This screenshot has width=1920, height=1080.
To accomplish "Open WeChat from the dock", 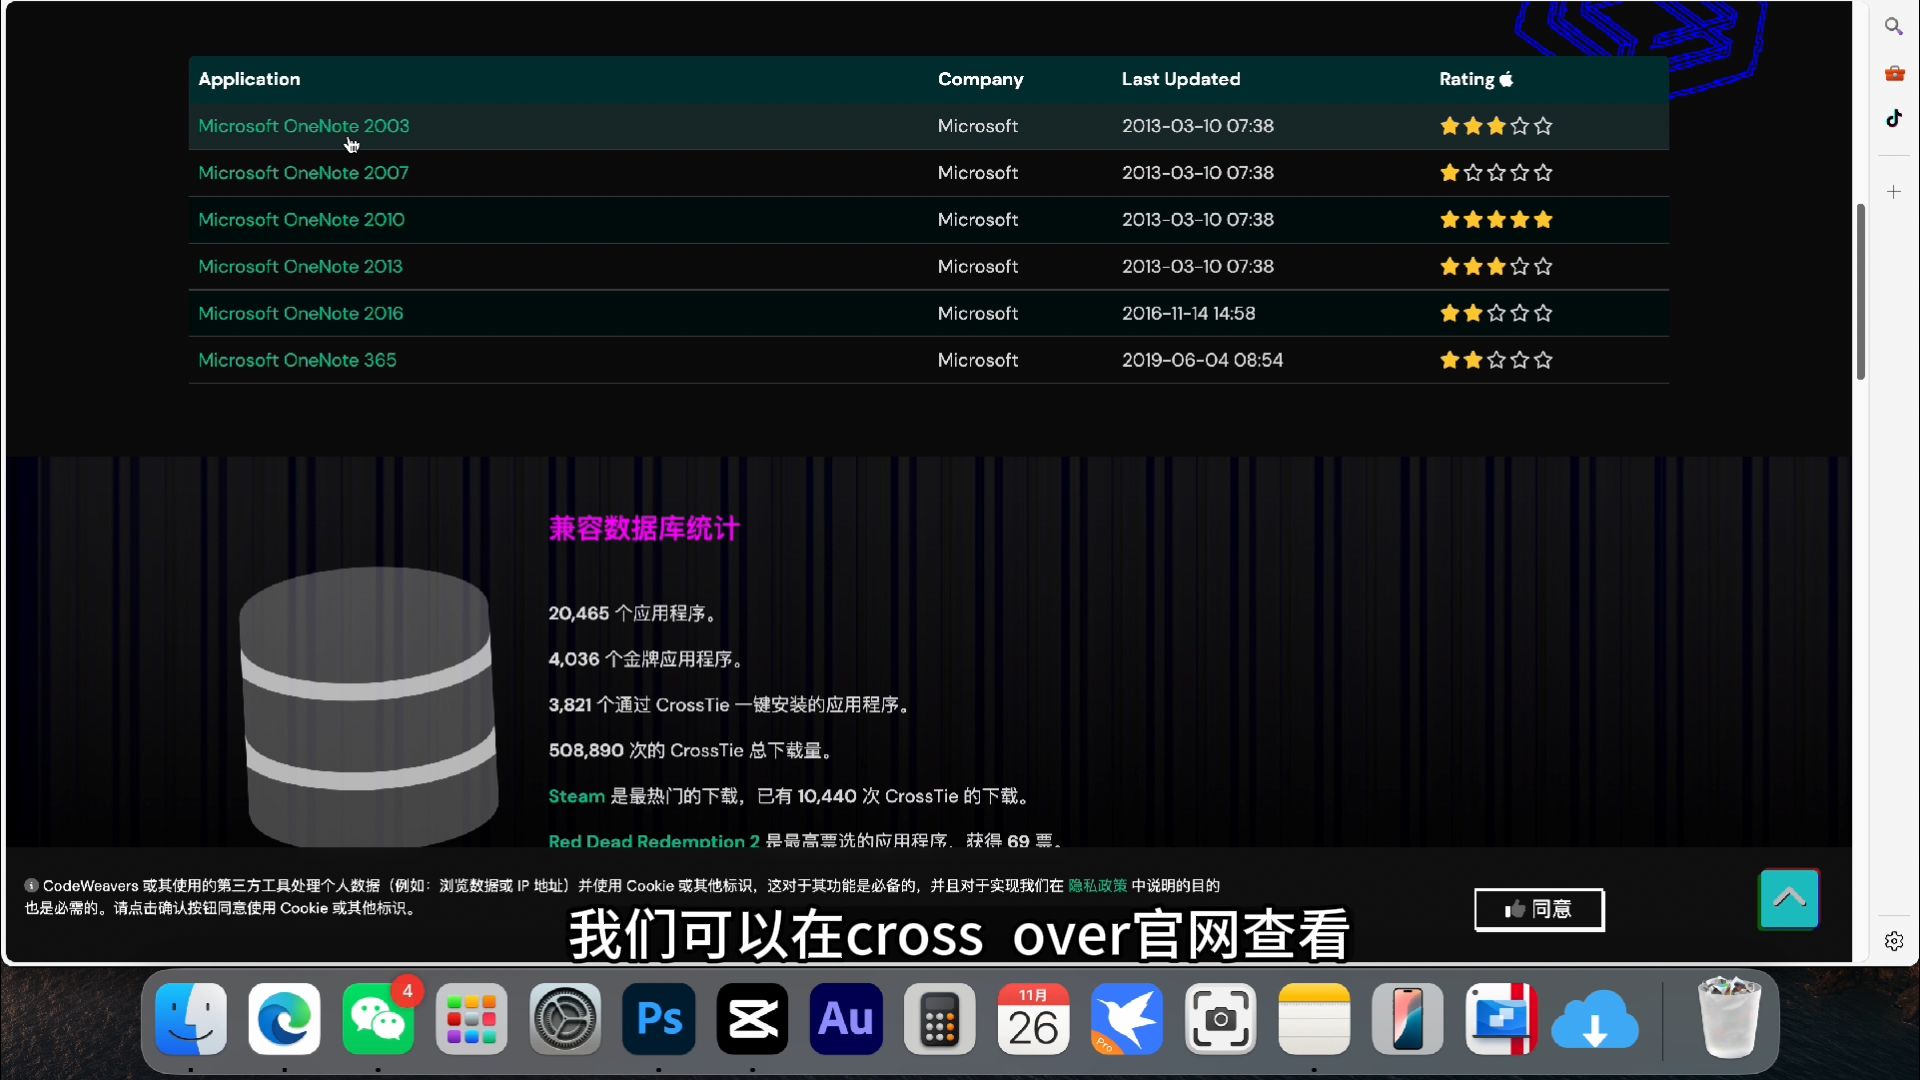I will pyautogui.click(x=378, y=1019).
